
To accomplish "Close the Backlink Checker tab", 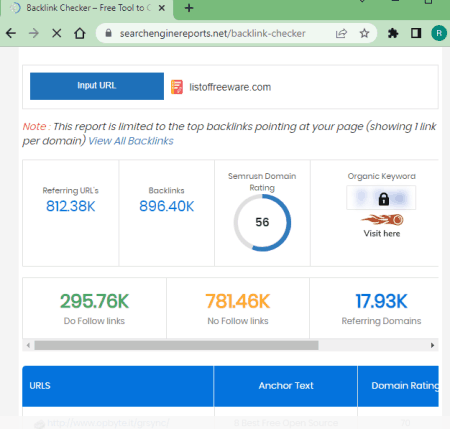I will (162, 8).
